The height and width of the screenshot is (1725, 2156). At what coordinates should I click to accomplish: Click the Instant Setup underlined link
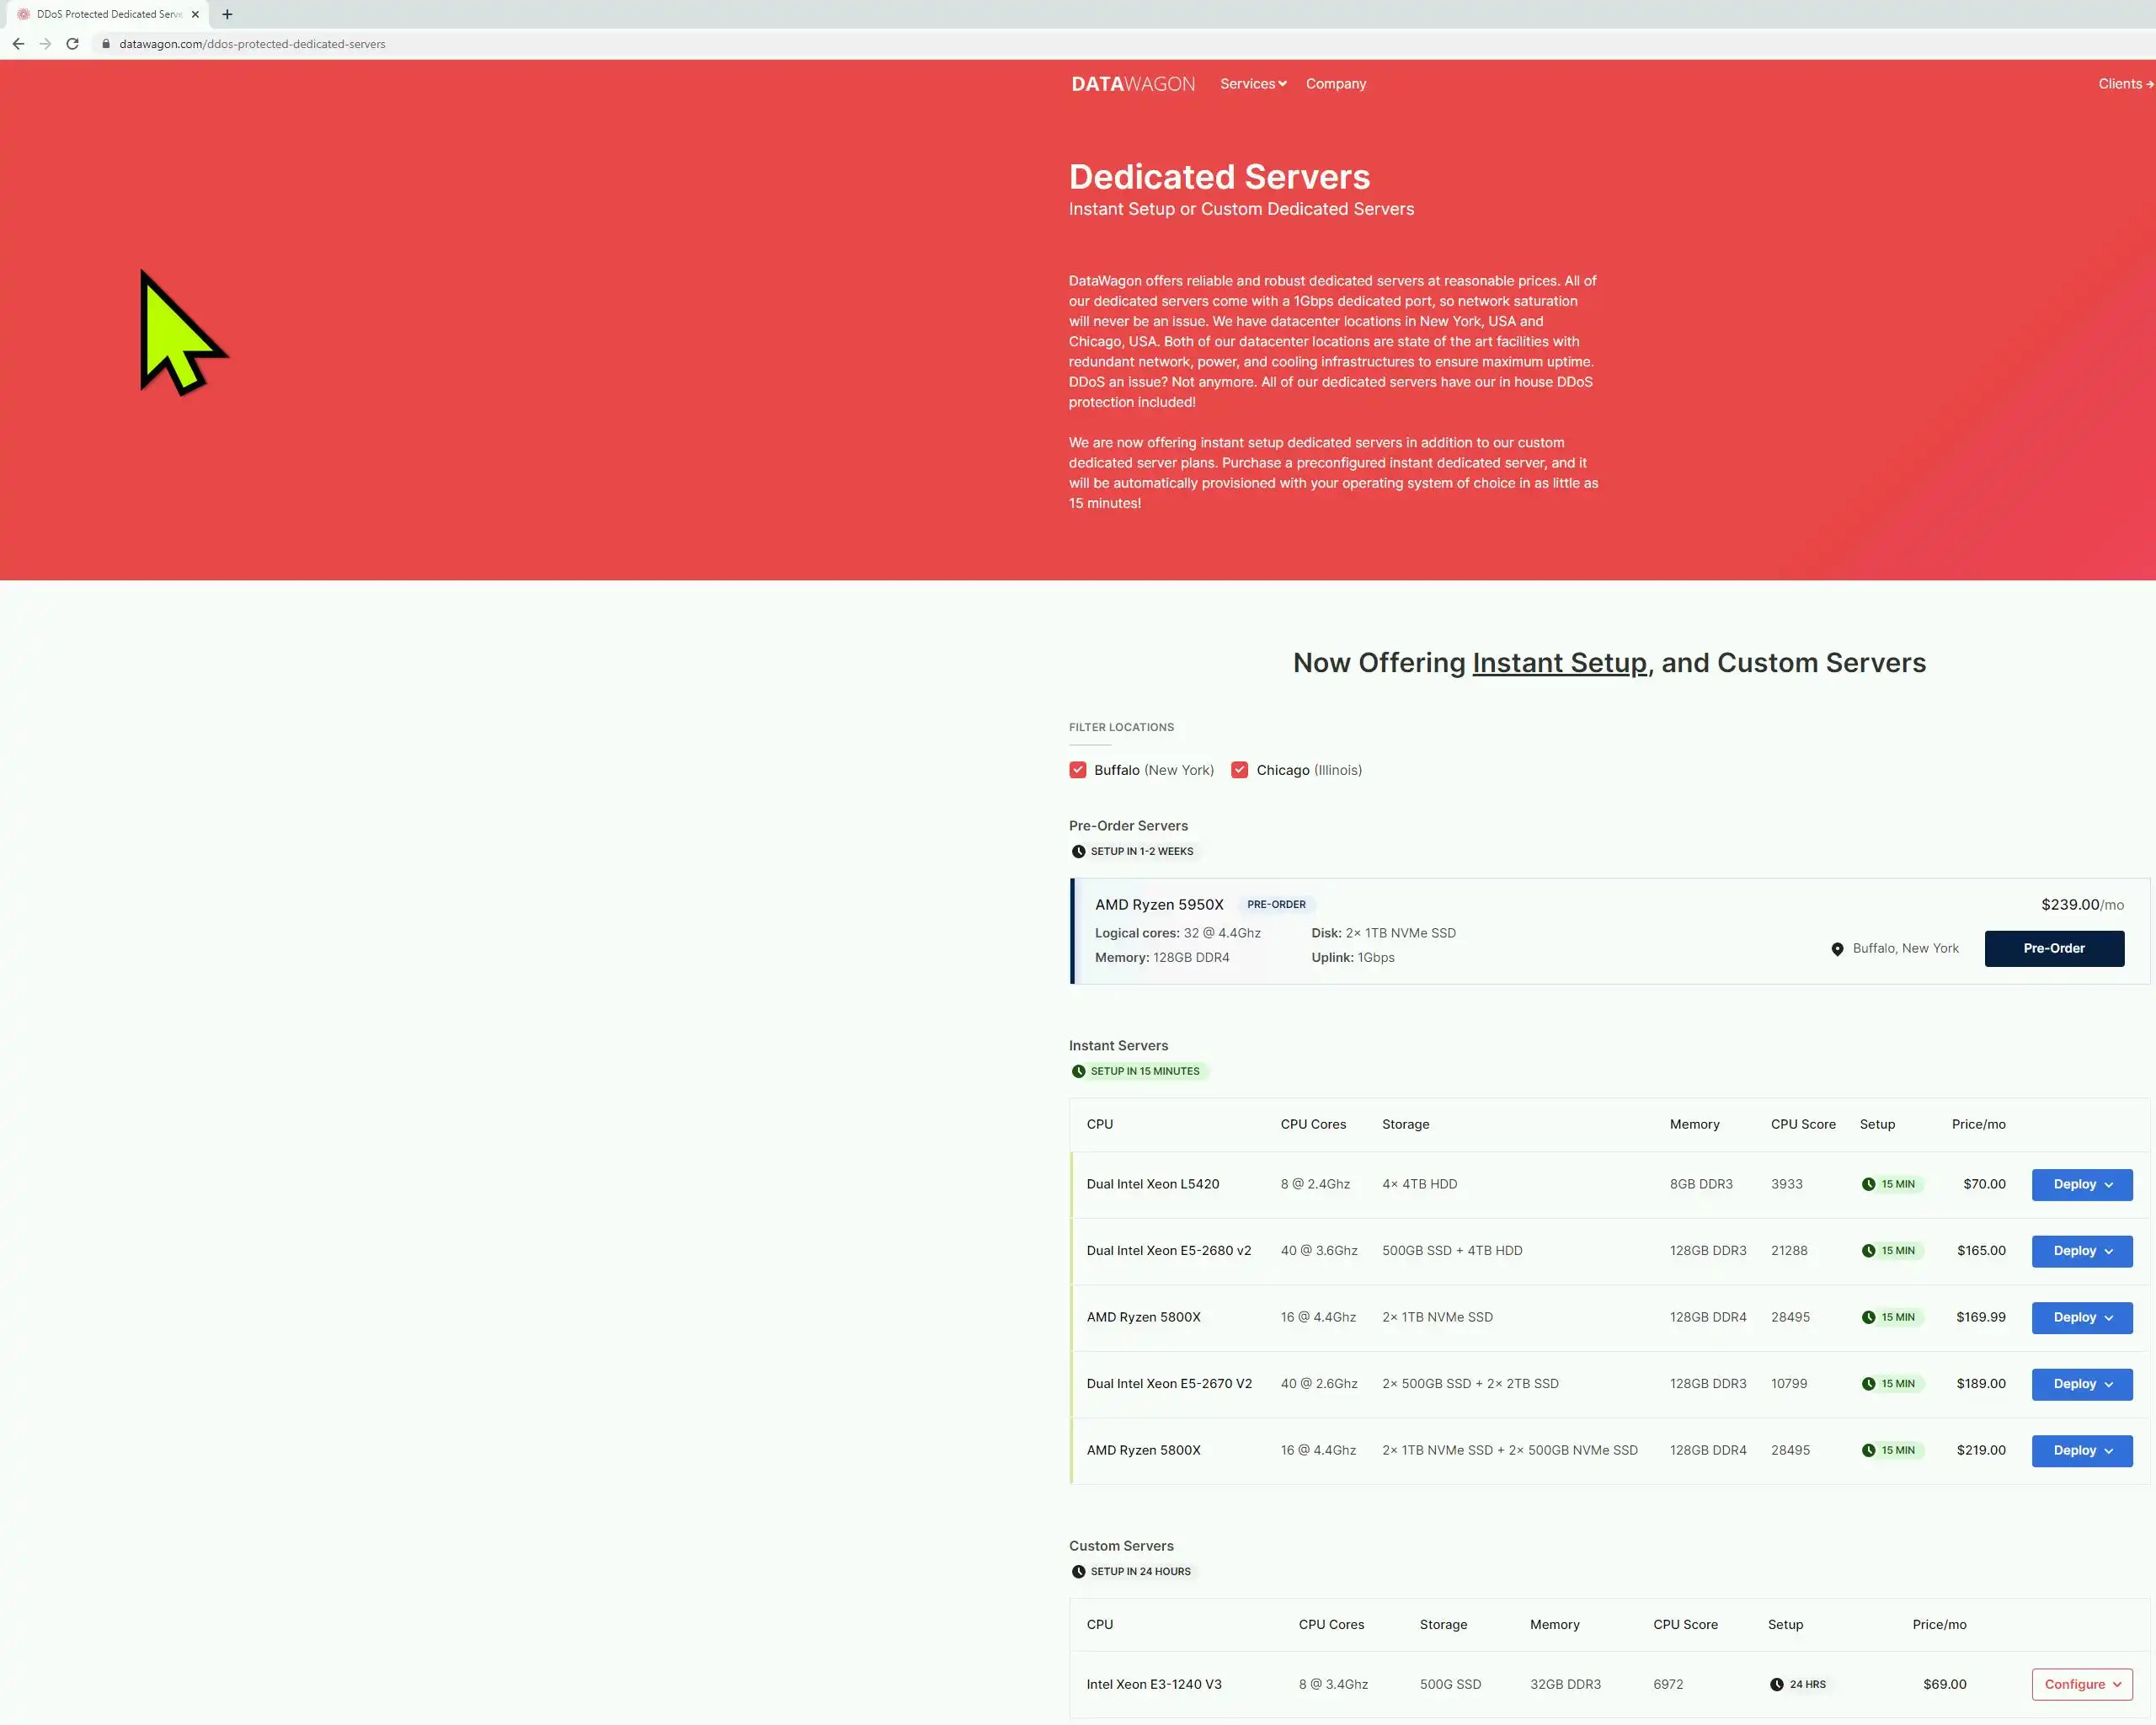tap(1558, 663)
